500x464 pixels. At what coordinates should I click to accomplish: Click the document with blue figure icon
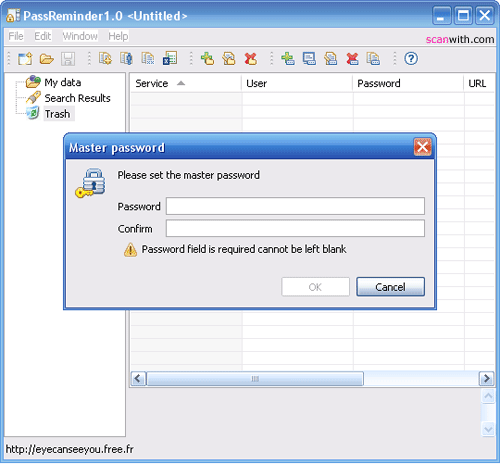tap(126, 59)
